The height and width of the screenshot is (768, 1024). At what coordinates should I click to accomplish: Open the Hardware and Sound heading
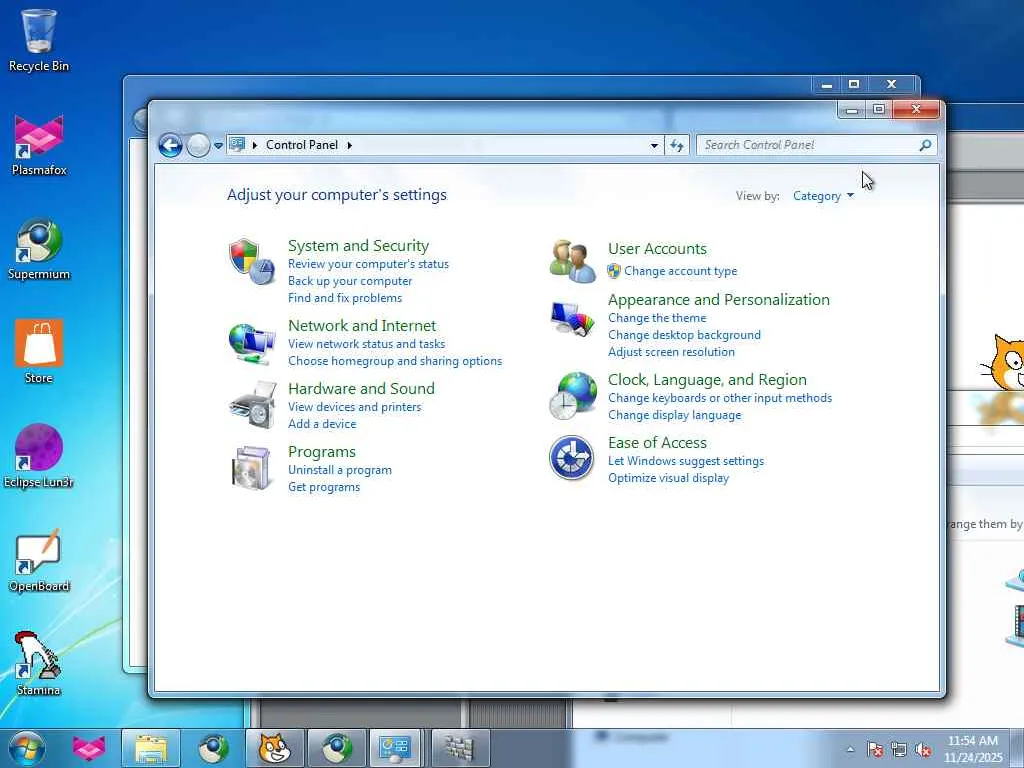[x=361, y=389]
